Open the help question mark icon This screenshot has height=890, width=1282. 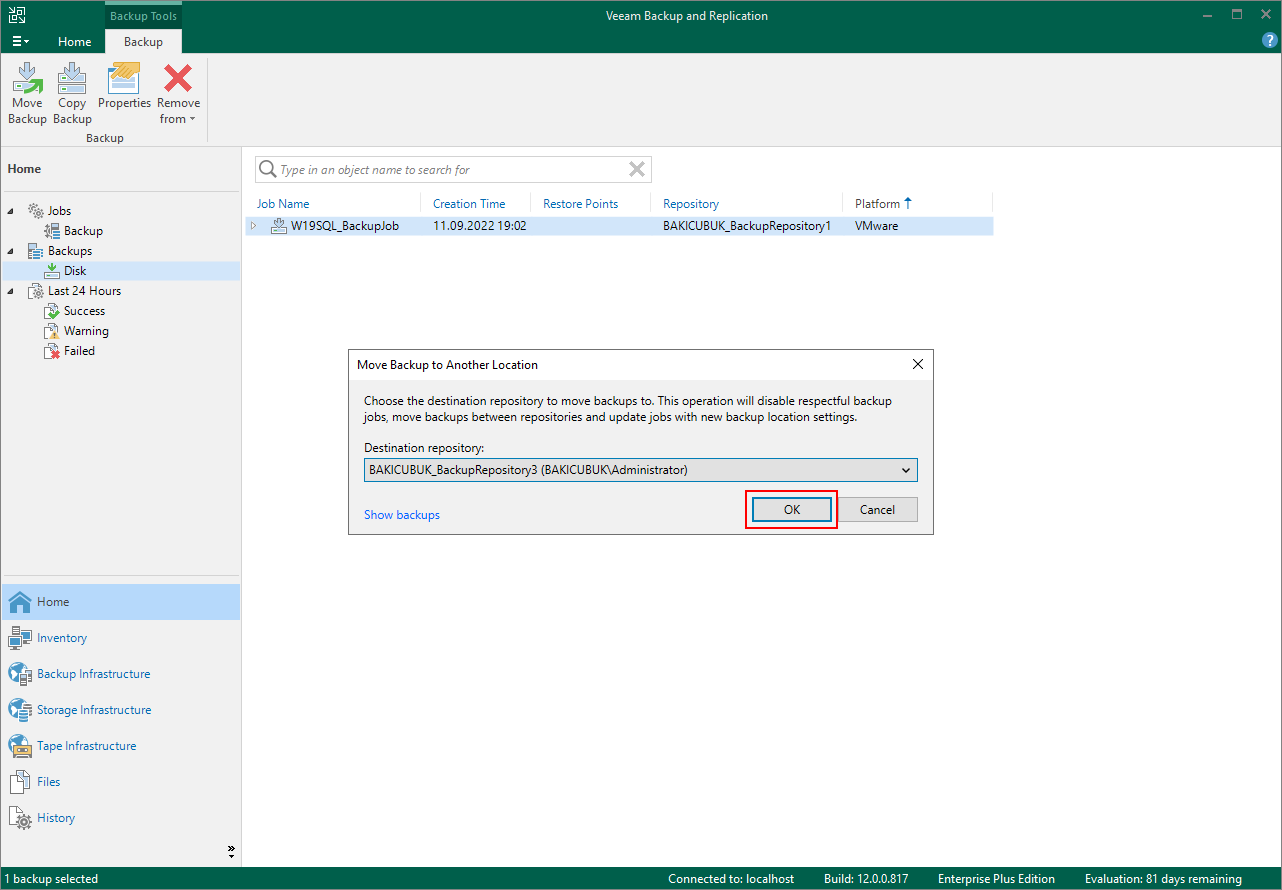(1270, 41)
